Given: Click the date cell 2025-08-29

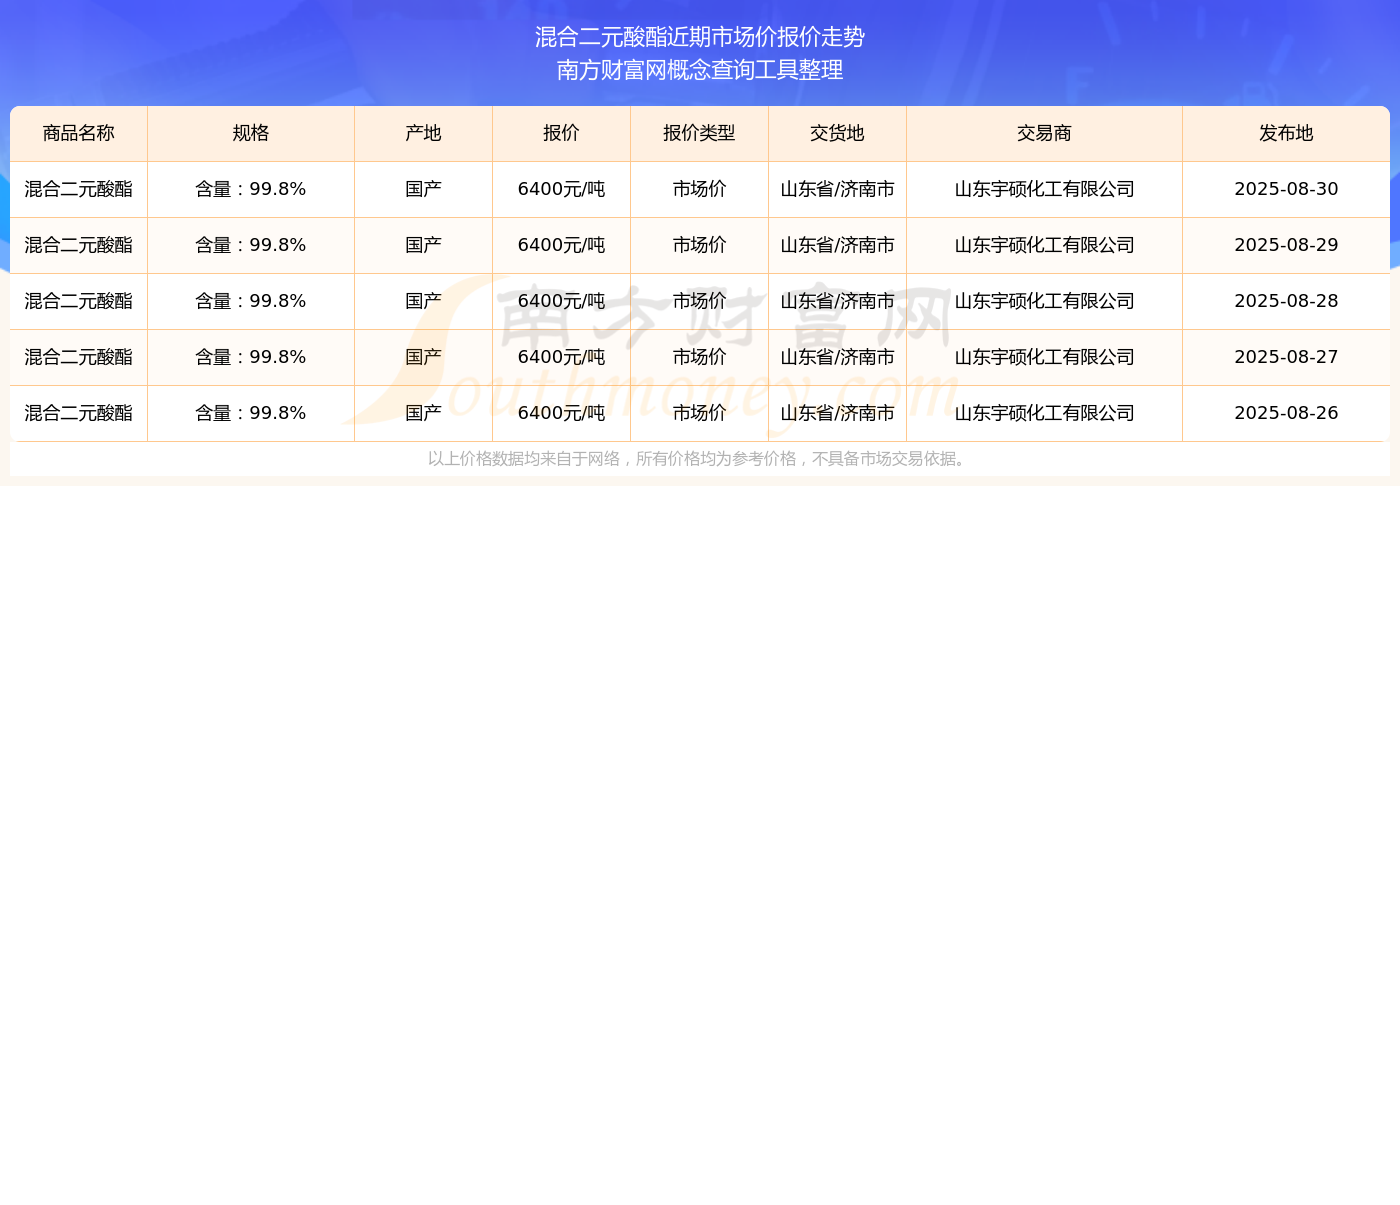Looking at the screenshot, I should click(x=1286, y=246).
